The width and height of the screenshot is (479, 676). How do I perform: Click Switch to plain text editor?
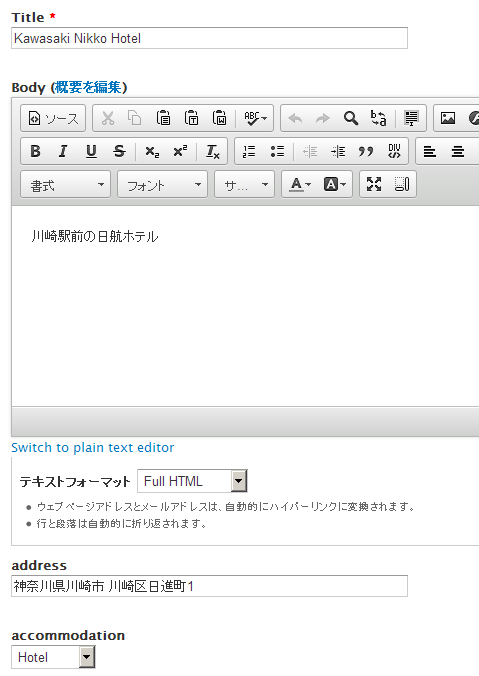coord(93,448)
